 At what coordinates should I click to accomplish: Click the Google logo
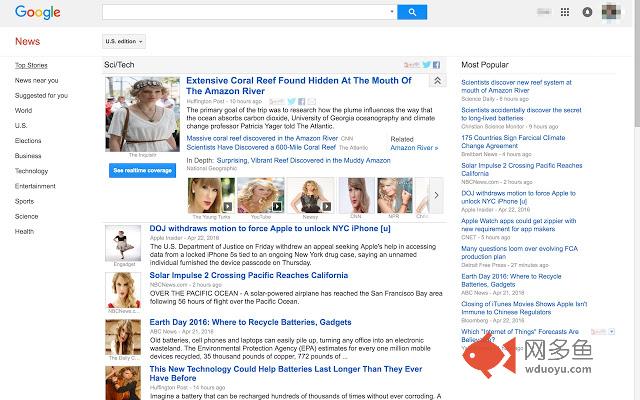[x=38, y=12]
